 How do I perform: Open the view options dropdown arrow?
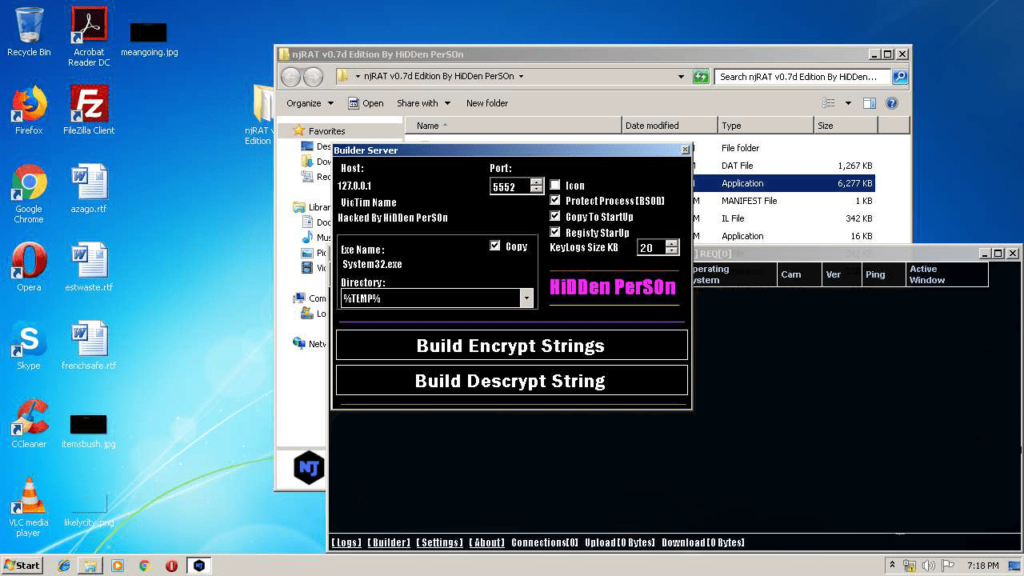click(x=848, y=103)
